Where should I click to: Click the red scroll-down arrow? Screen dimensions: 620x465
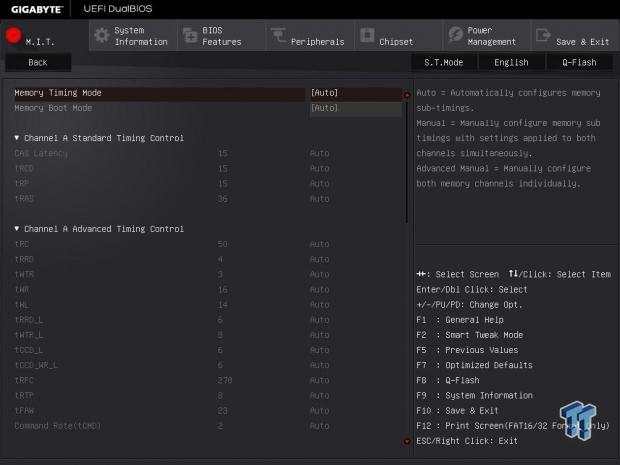click(407, 440)
